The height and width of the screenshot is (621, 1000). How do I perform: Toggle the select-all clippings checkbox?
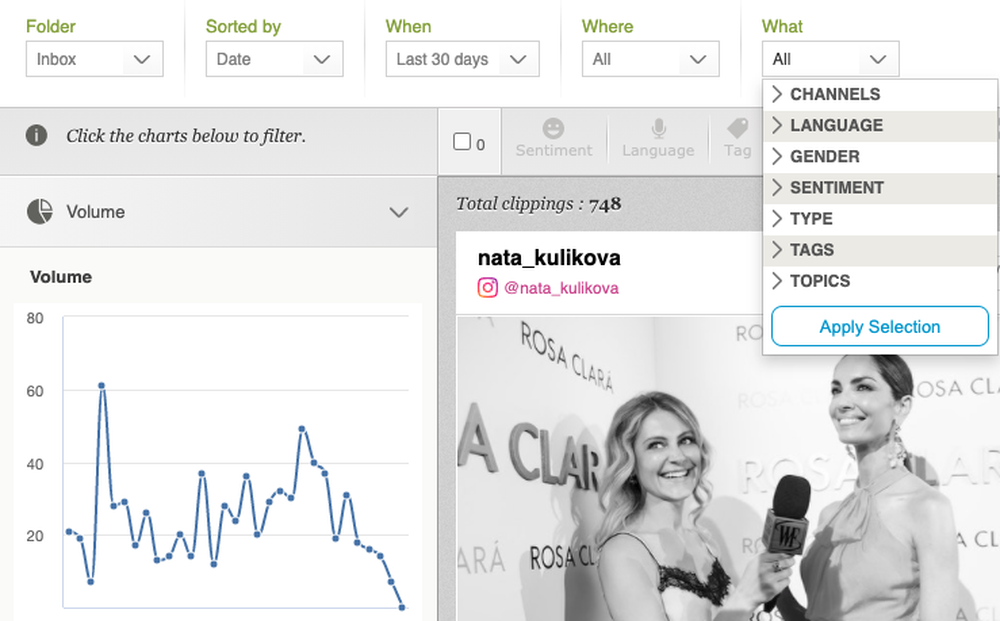(x=462, y=142)
